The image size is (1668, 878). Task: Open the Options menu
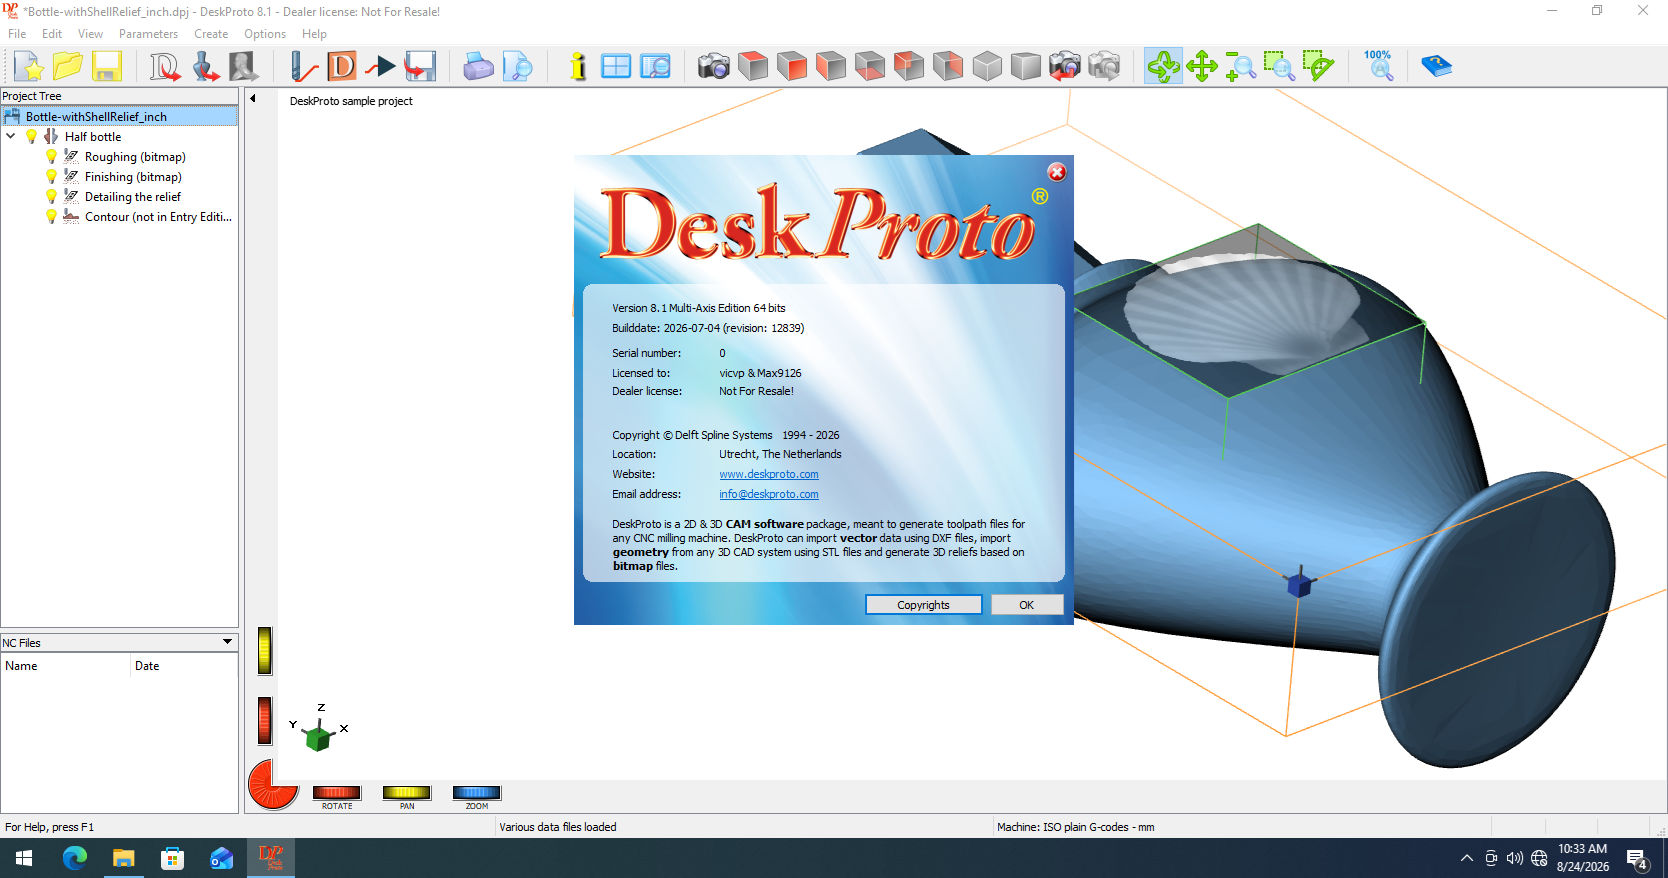pos(265,34)
